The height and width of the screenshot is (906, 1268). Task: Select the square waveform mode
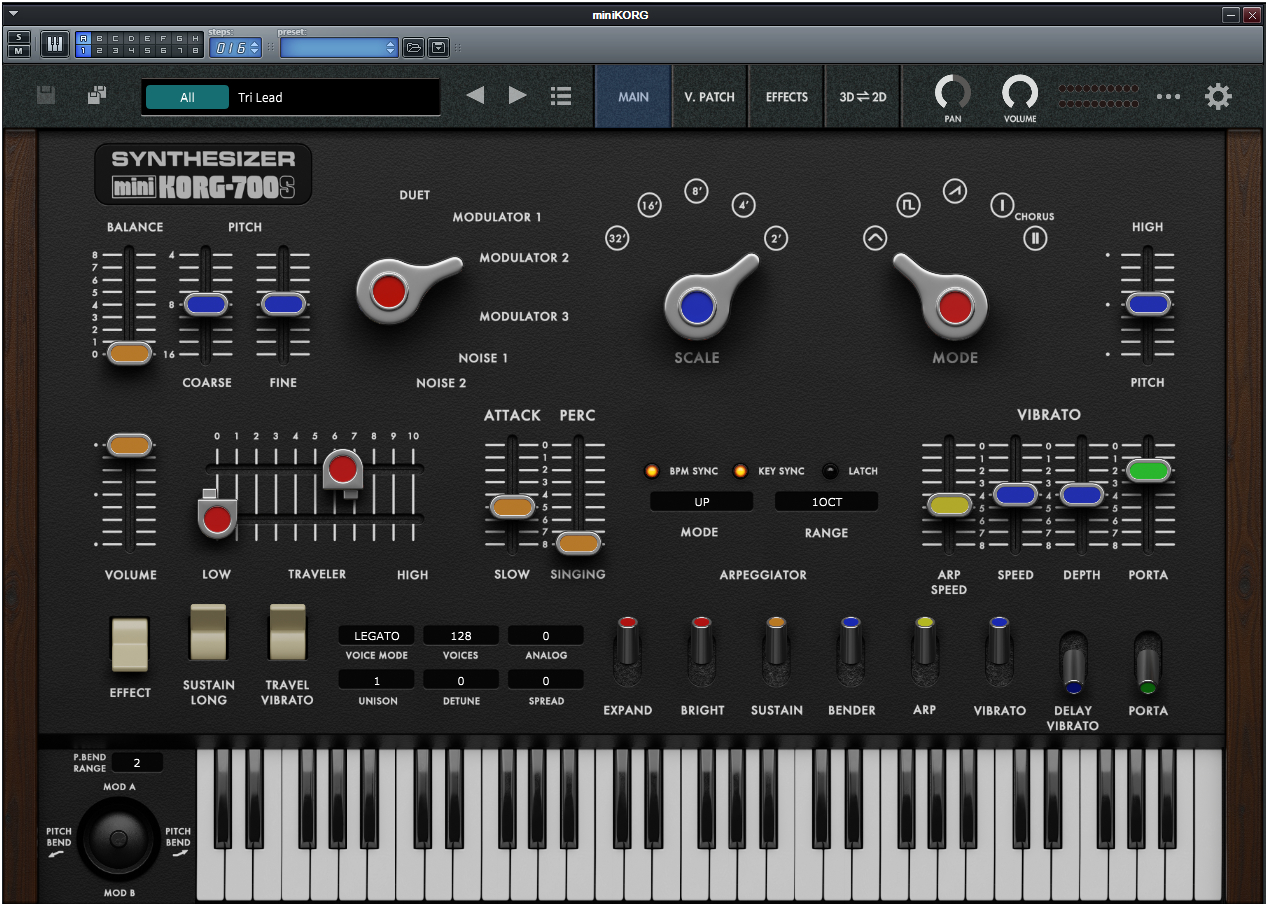point(907,205)
